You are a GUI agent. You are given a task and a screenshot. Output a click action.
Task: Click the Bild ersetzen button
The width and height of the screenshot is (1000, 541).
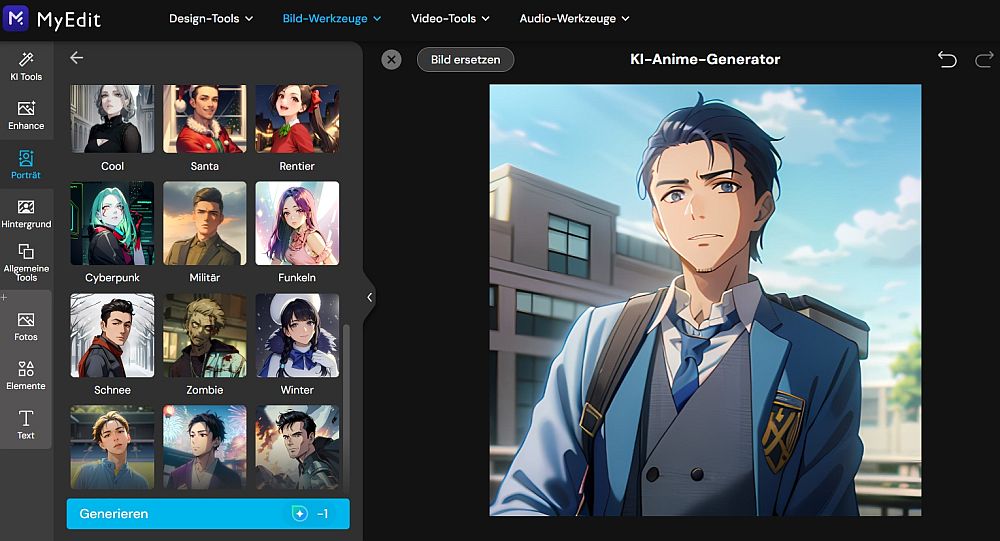click(466, 59)
